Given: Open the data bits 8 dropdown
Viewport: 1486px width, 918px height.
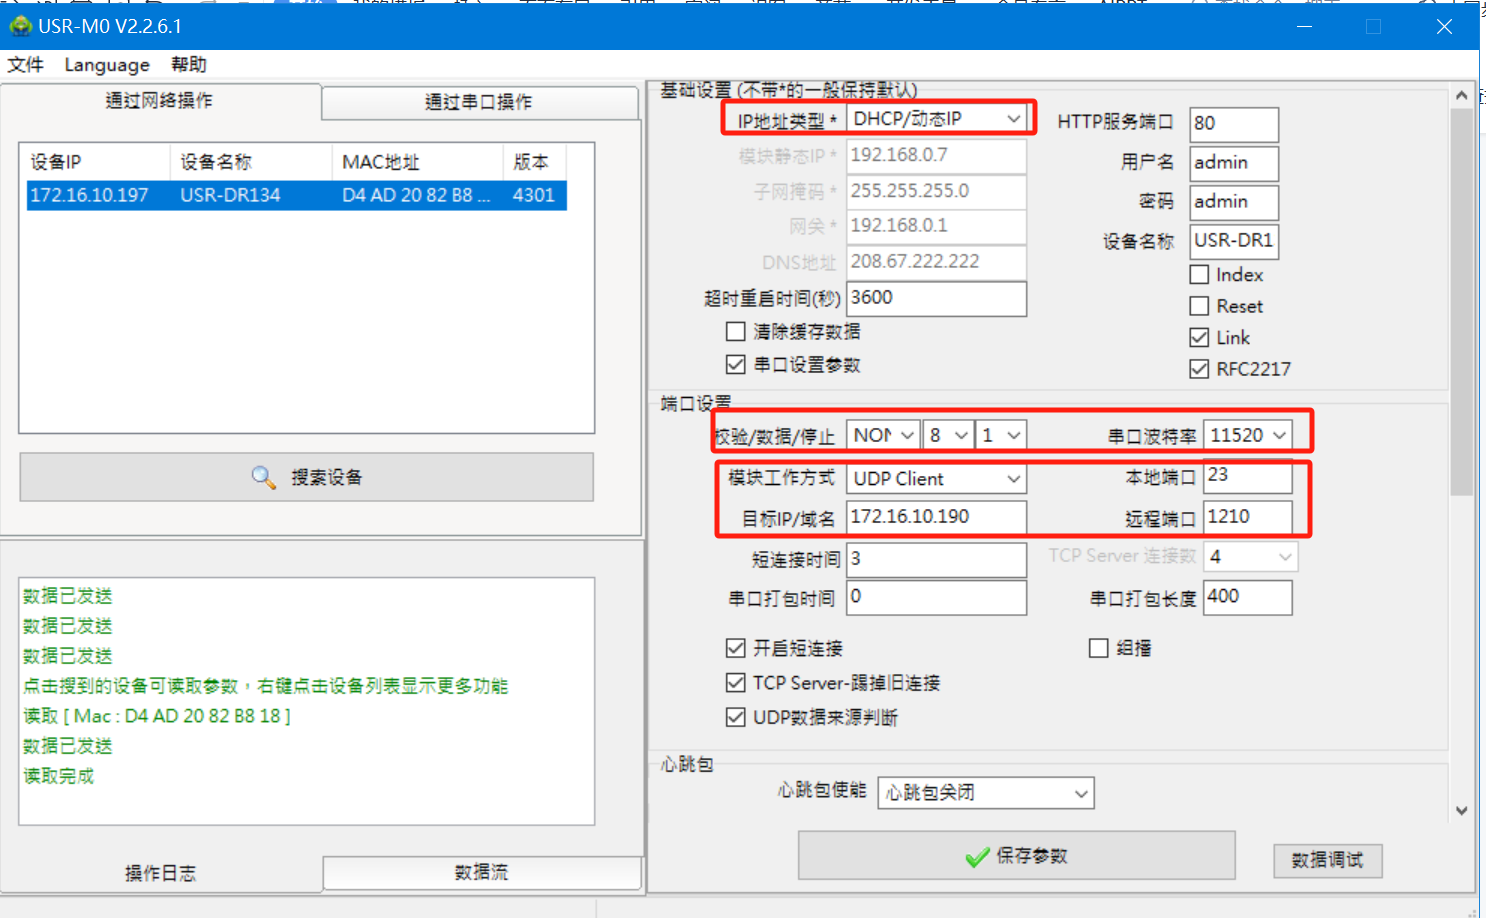Looking at the screenshot, I should [x=948, y=435].
